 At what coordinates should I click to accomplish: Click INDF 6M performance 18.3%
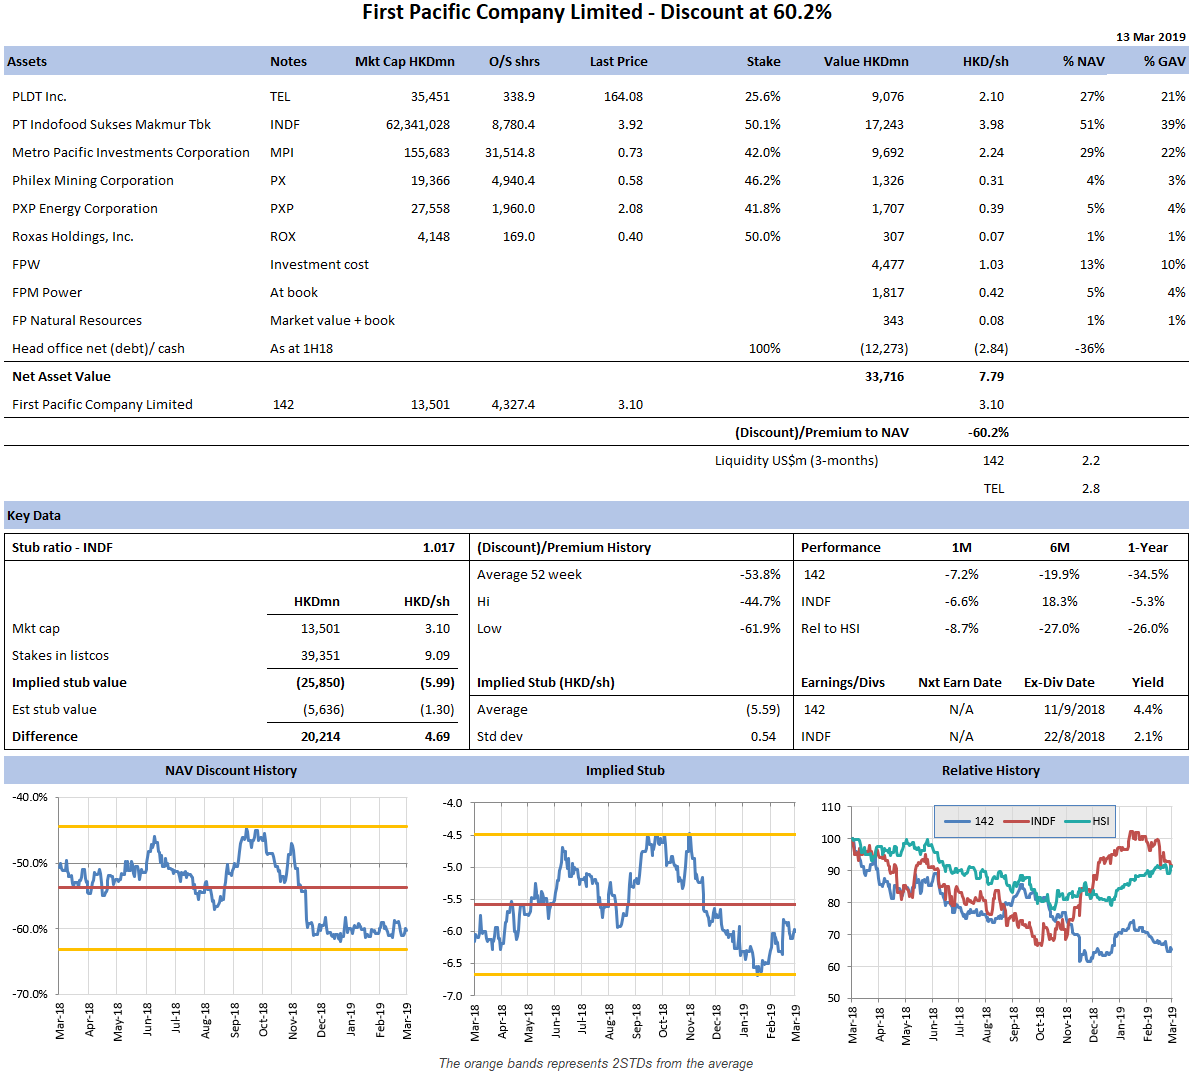tap(1059, 602)
